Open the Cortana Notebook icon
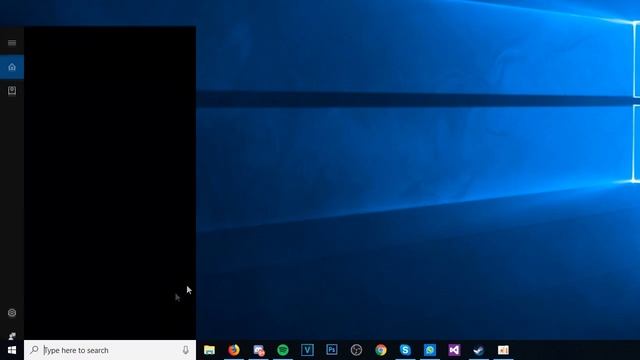Image resolution: width=640 pixels, height=360 pixels. point(12,90)
